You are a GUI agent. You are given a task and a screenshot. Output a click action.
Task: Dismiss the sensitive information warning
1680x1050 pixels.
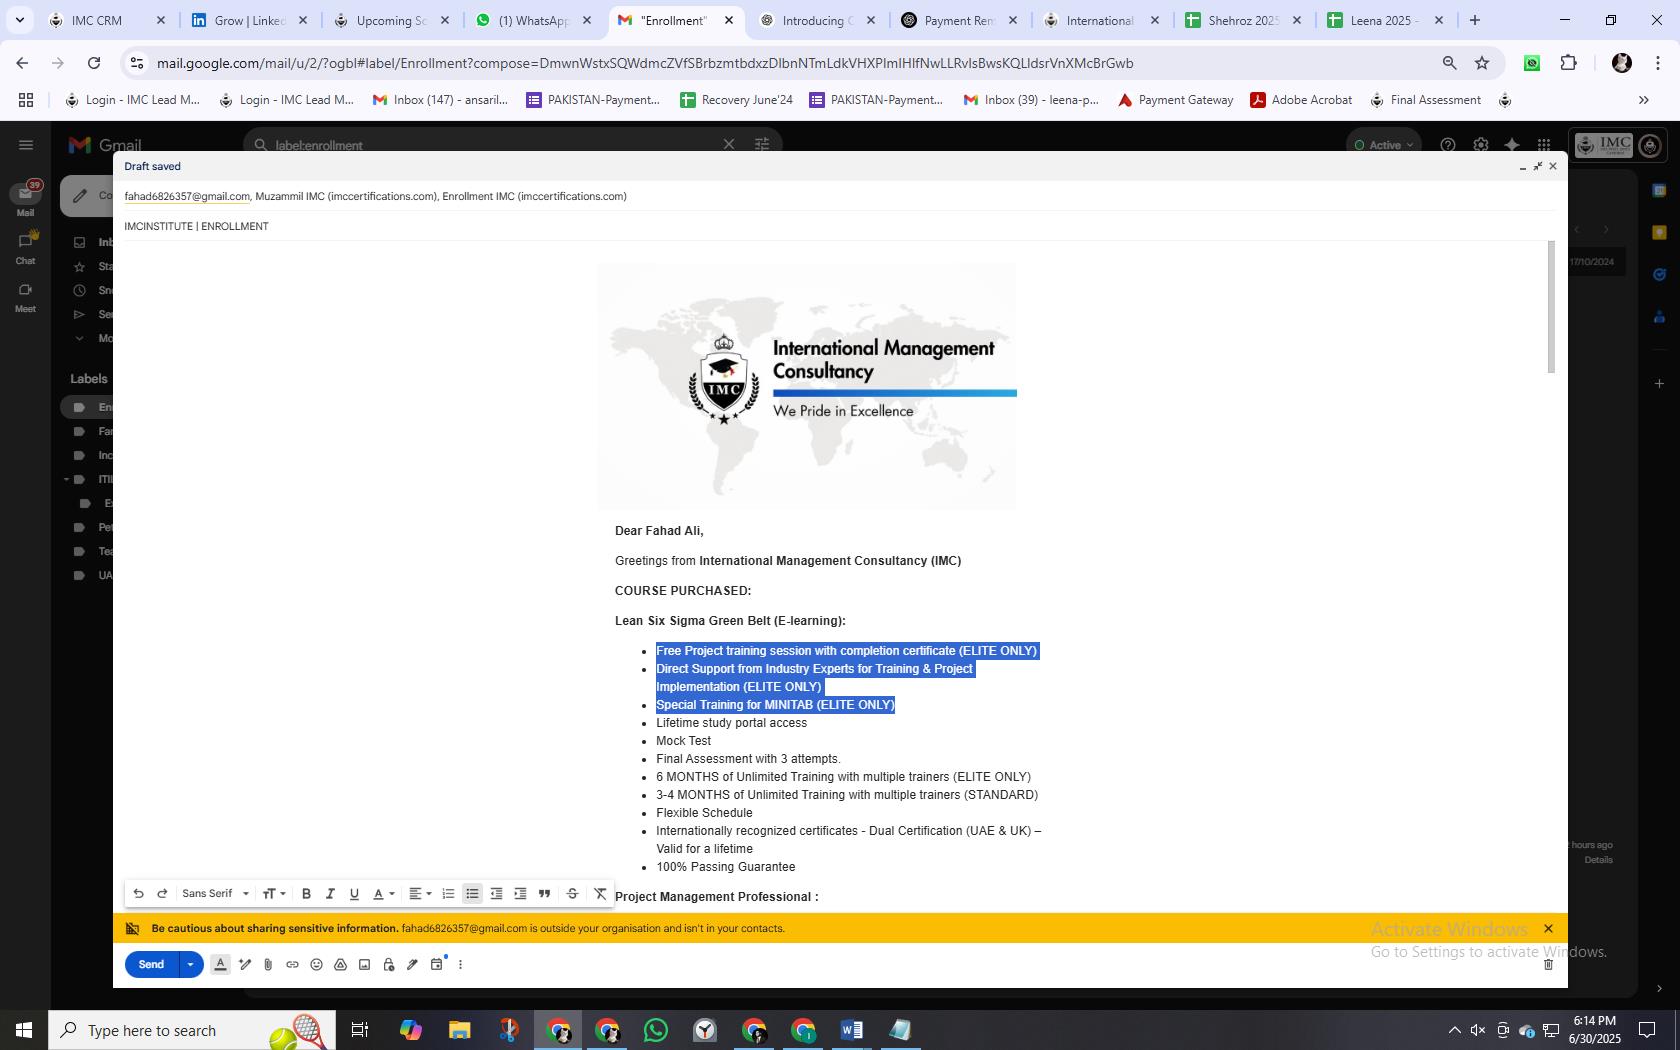point(1548,929)
